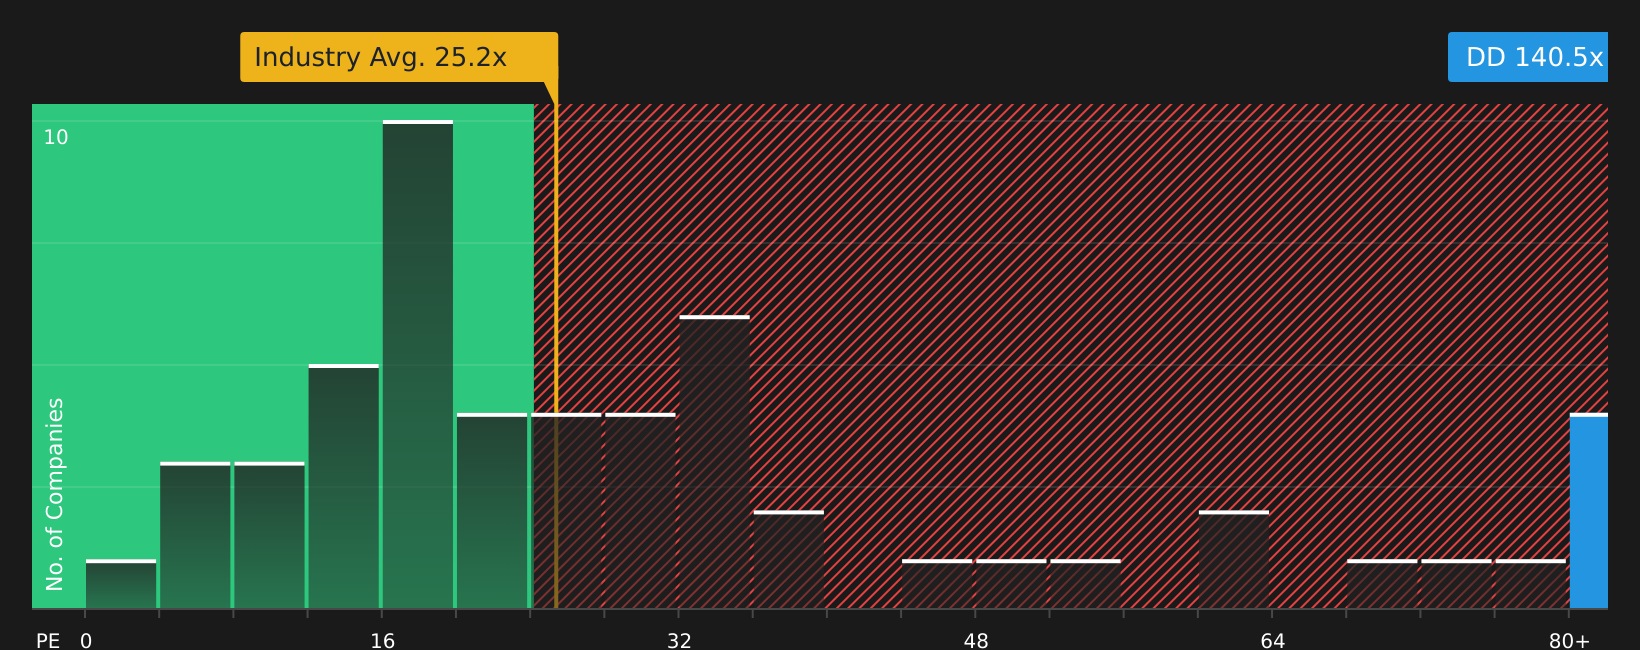Click the x-axis label 64
Viewport: 1640px width, 650px height.
[x=1273, y=641]
